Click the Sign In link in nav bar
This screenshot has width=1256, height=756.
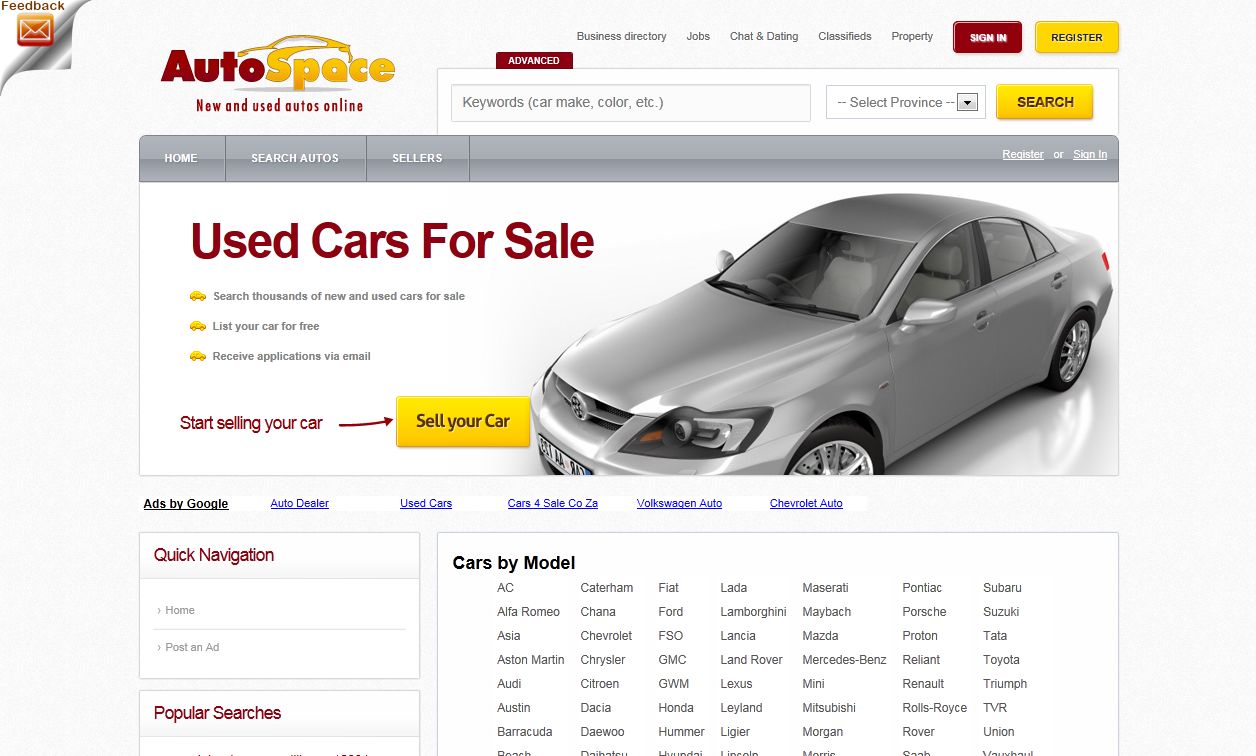1089,154
